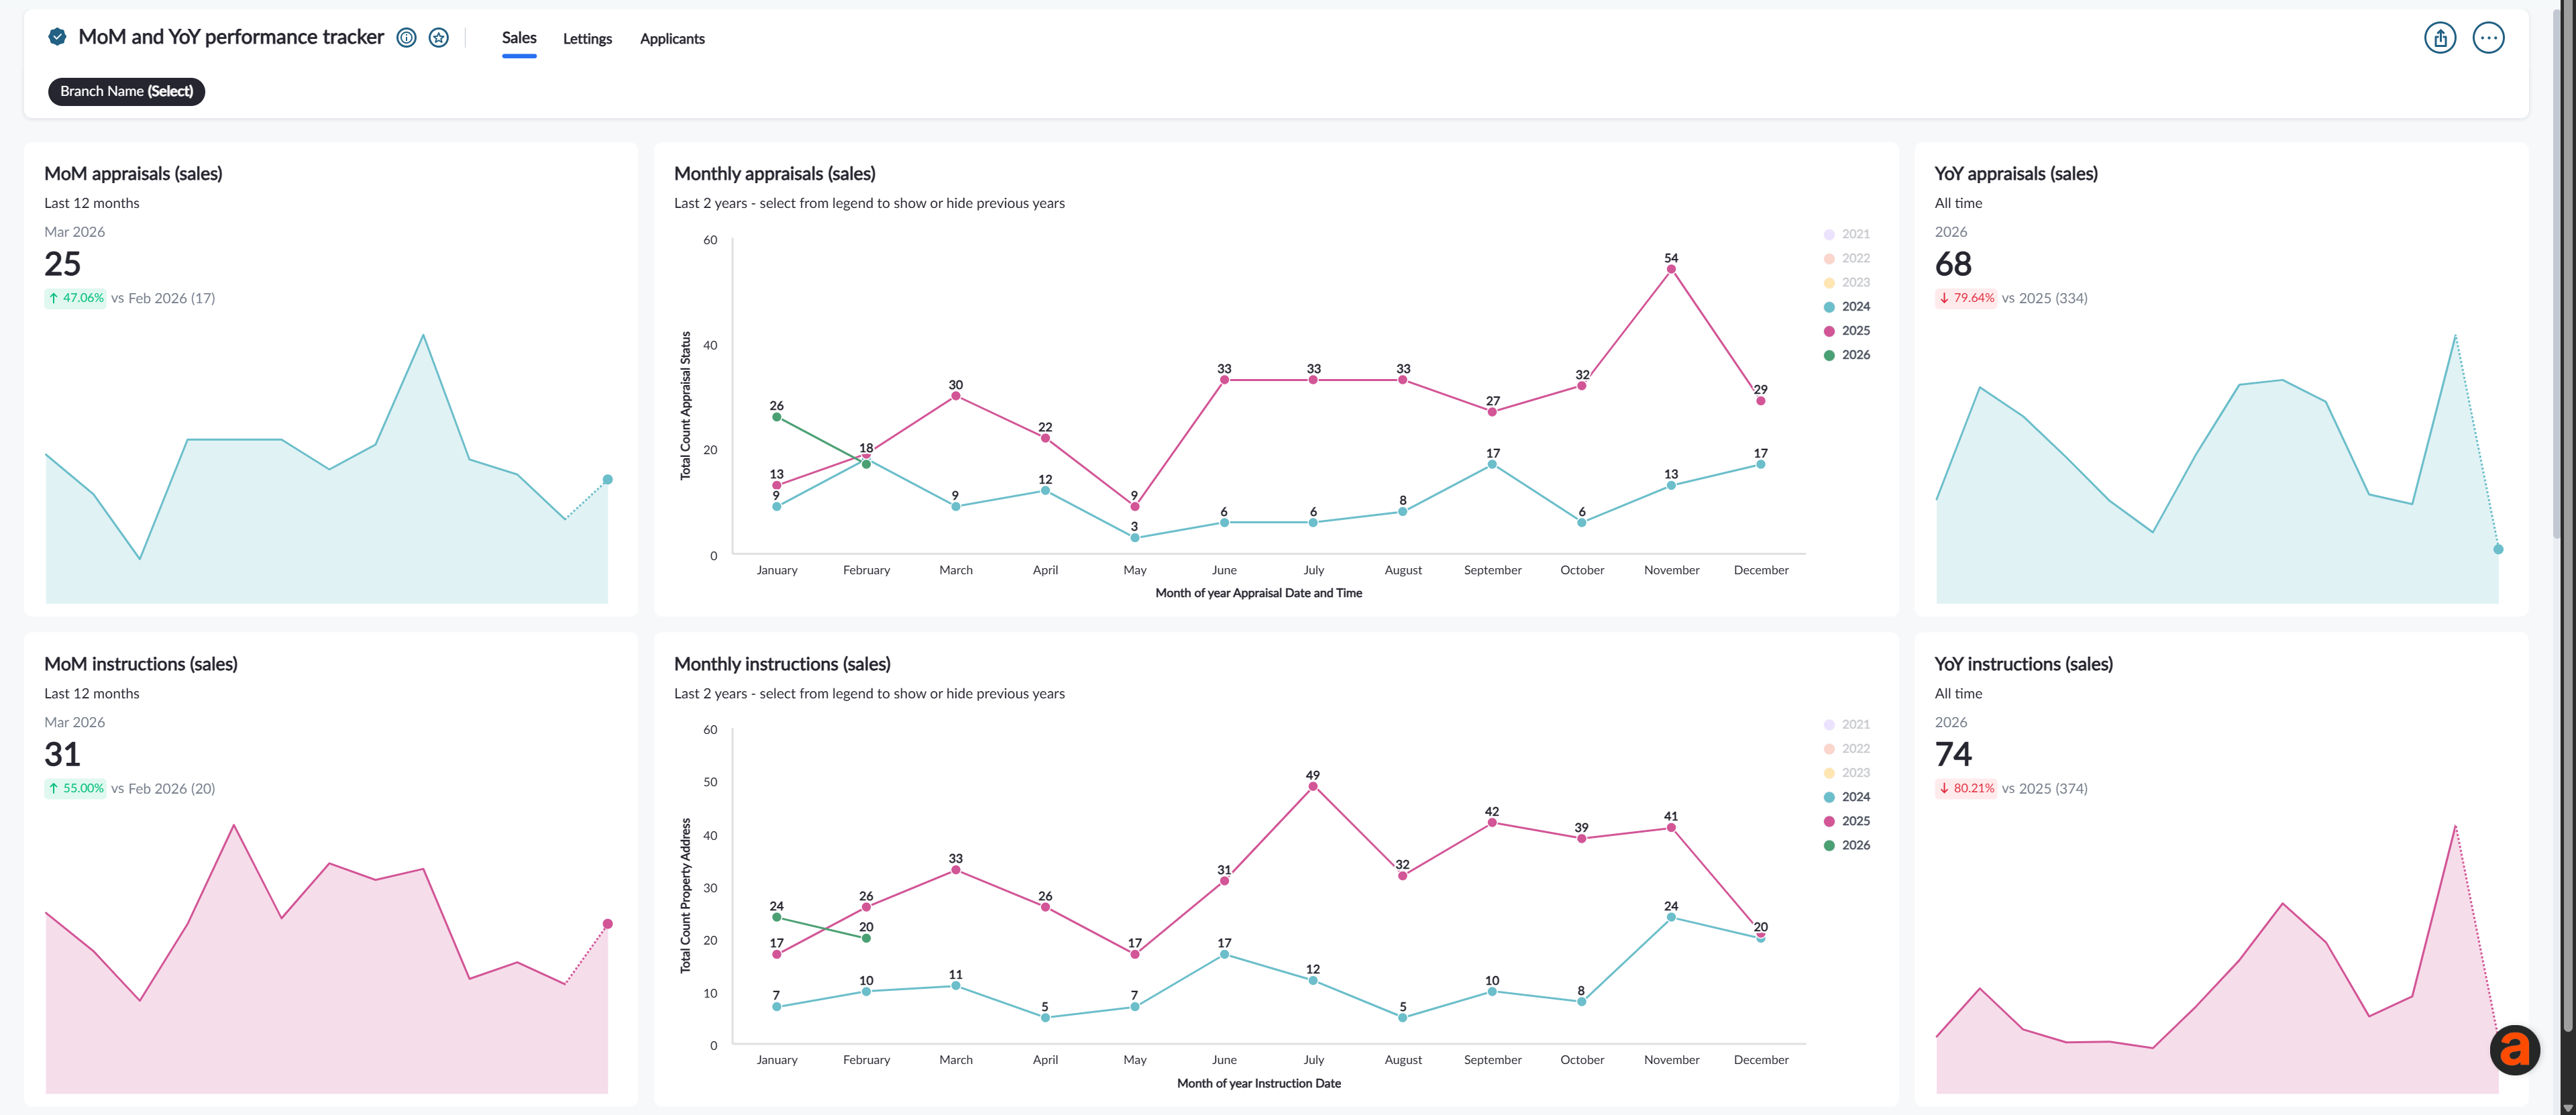Viewport: 2576px width, 1115px height.
Task: Click the January 2026 instructions point labeled 24
Action: [x=777, y=917]
